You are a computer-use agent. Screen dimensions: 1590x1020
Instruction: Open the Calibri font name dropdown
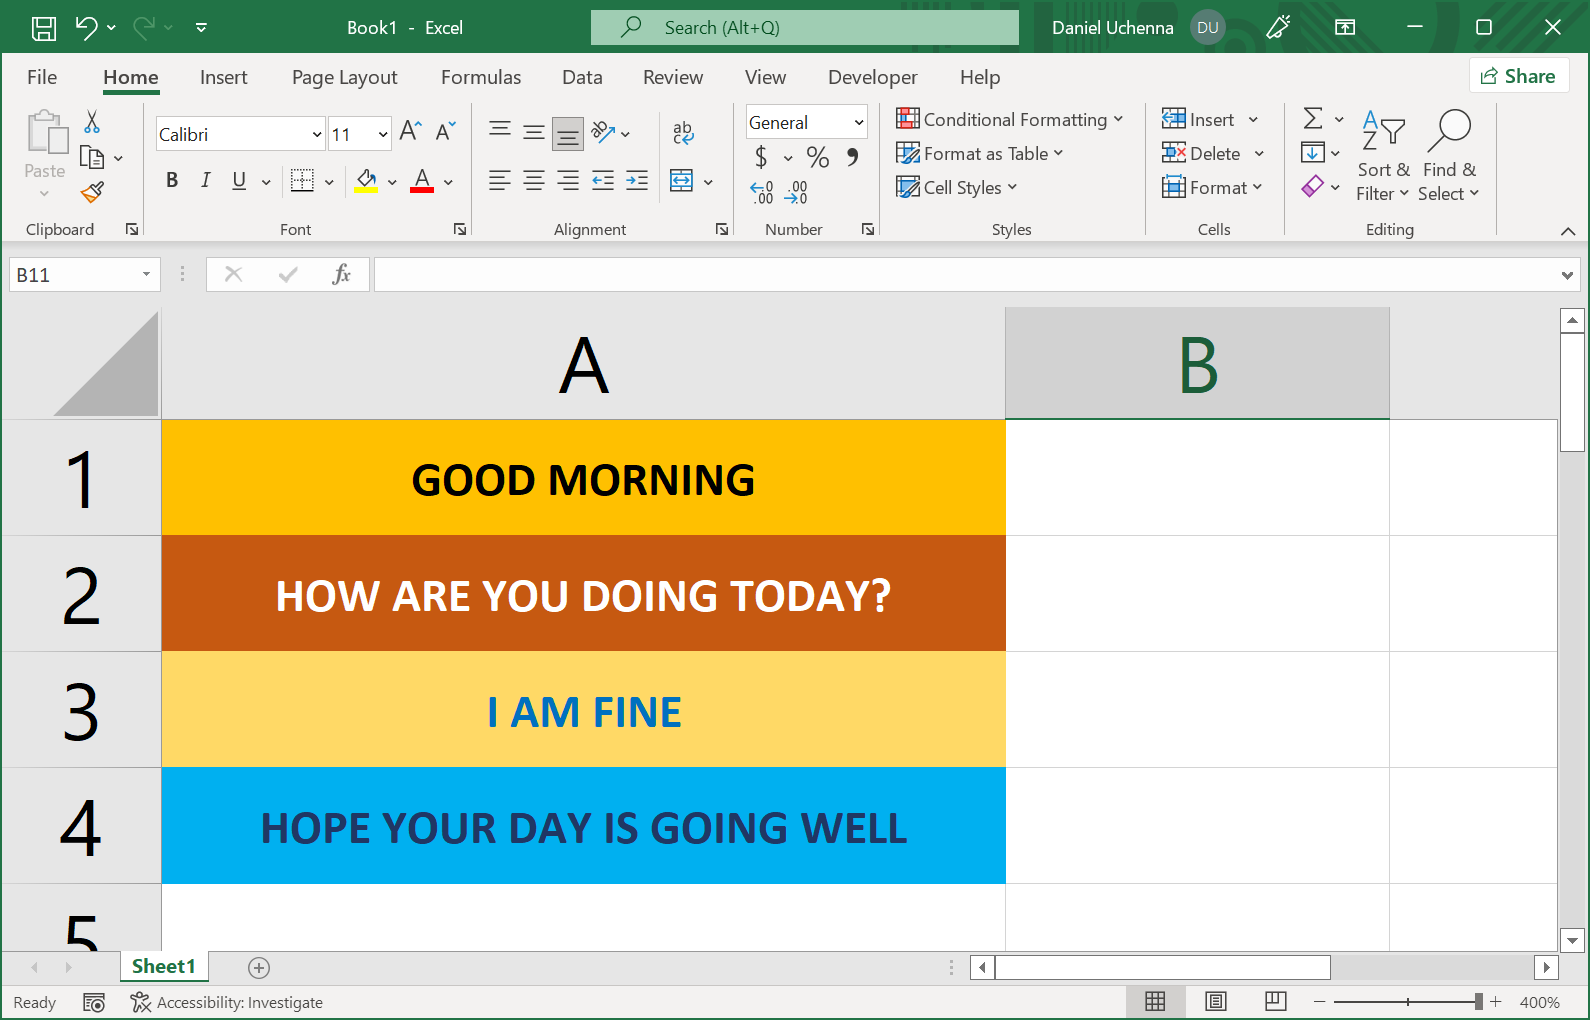[317, 134]
